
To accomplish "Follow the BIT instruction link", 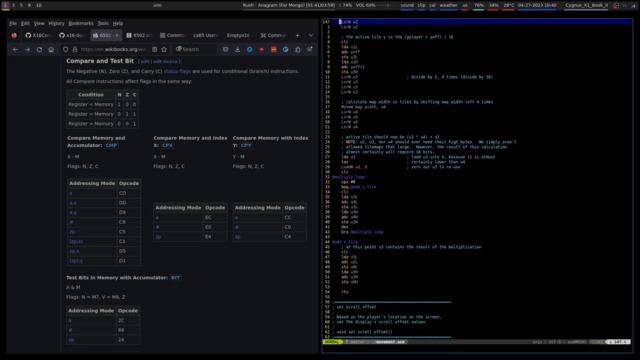I will coord(175,278).
